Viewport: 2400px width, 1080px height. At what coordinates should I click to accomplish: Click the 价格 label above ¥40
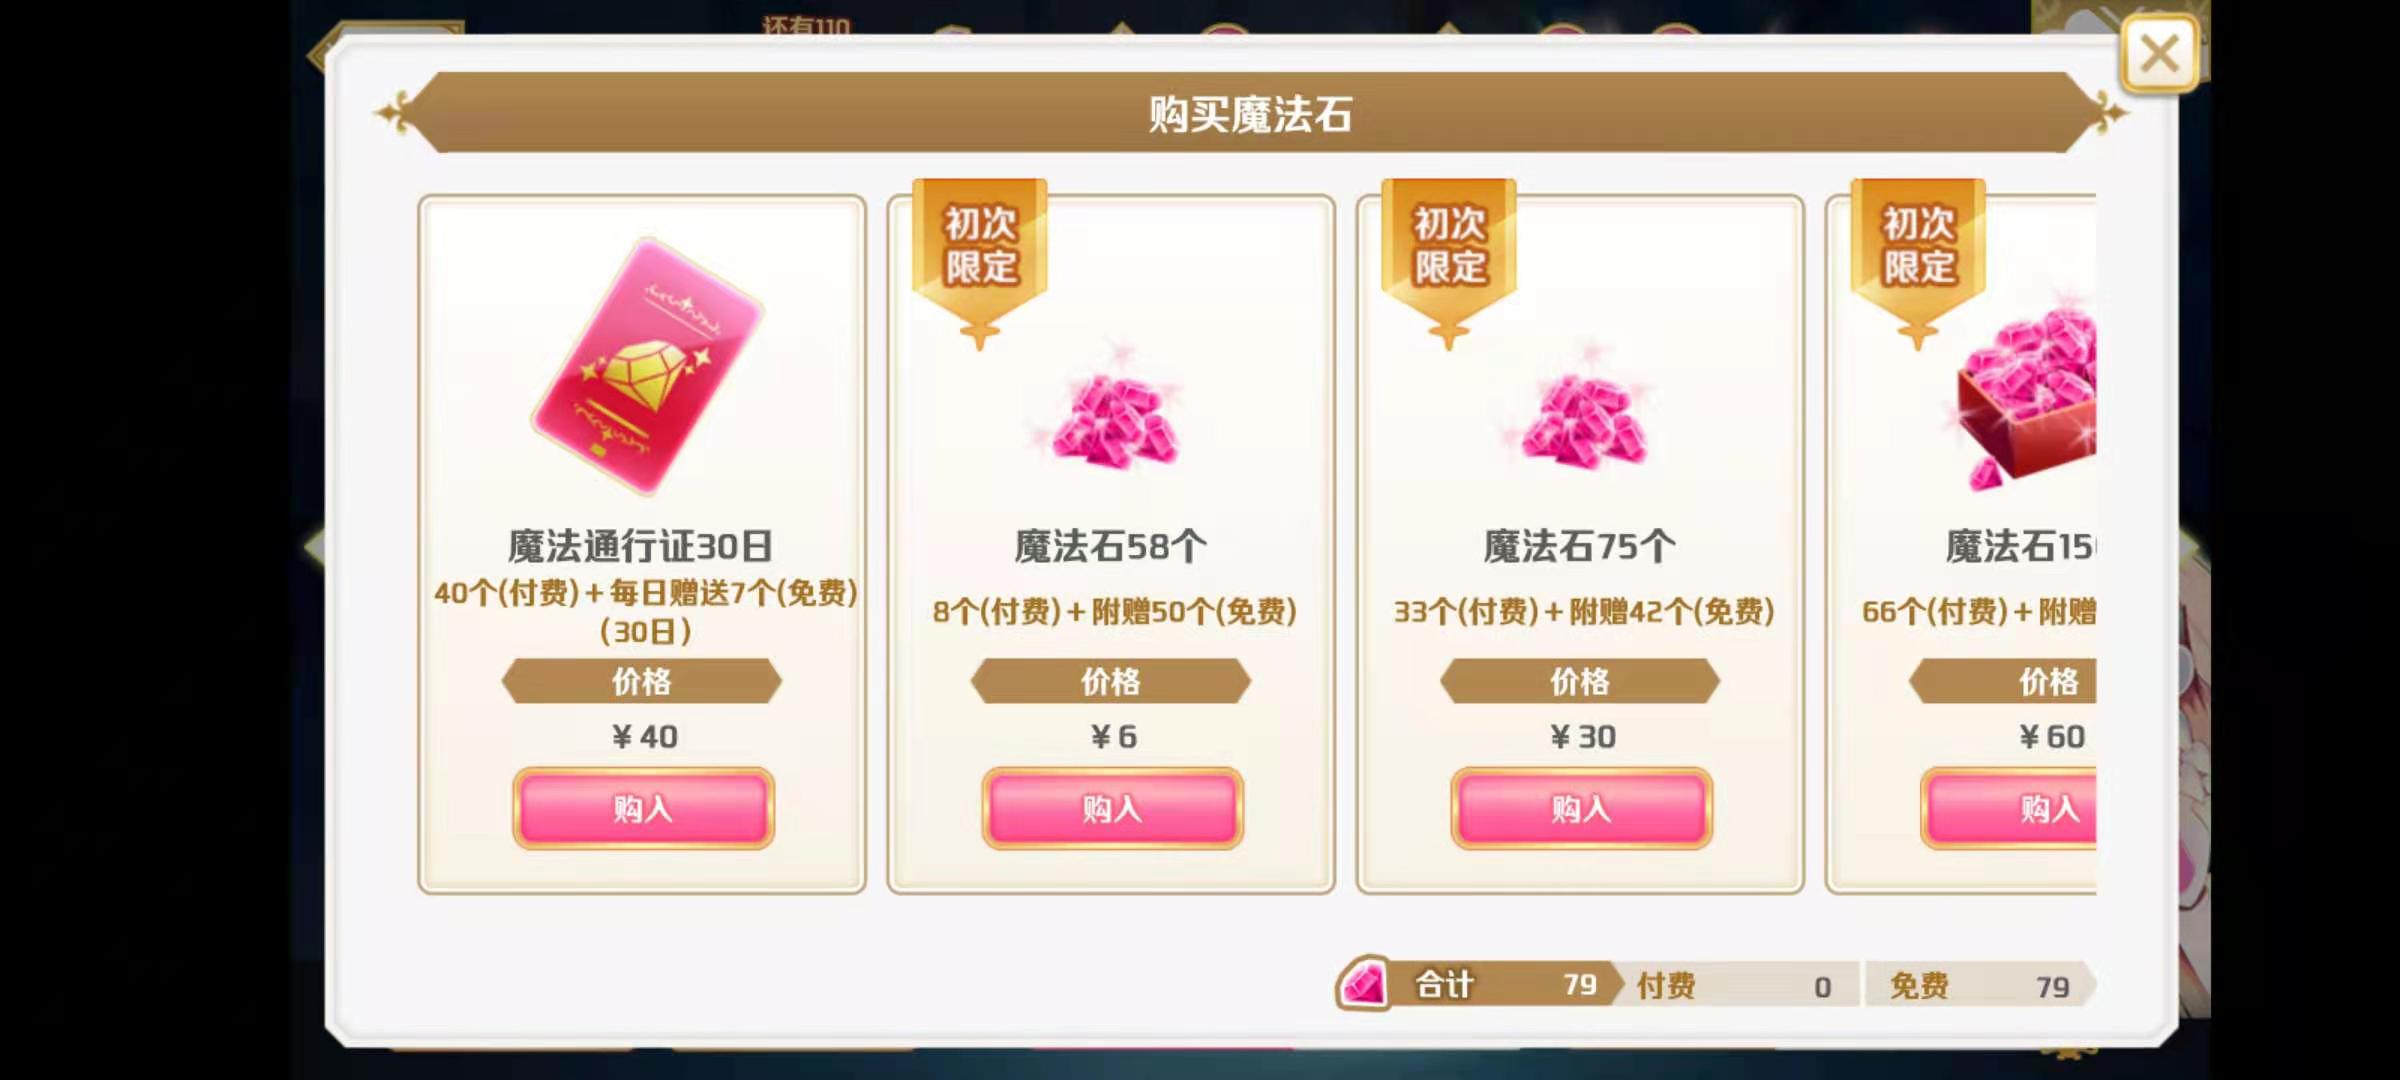[x=642, y=681]
